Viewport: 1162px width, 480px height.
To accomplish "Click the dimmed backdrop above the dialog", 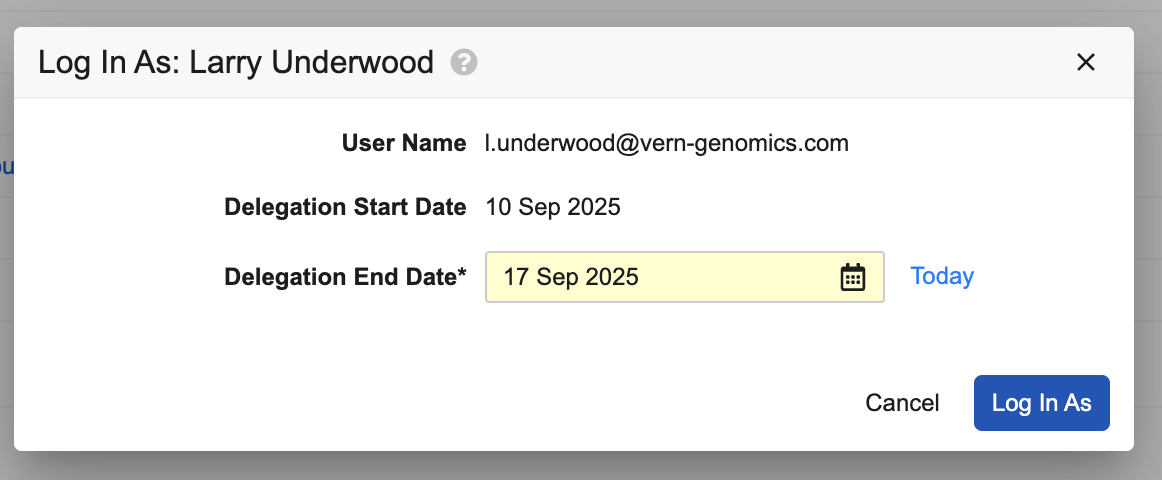I will pyautogui.click(x=580, y=12).
